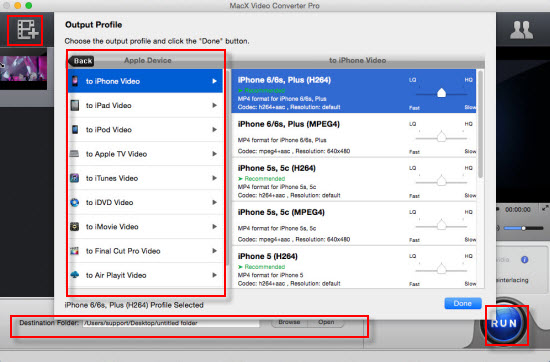Select the to iPad Video category
550x362 pixels.
145,105
